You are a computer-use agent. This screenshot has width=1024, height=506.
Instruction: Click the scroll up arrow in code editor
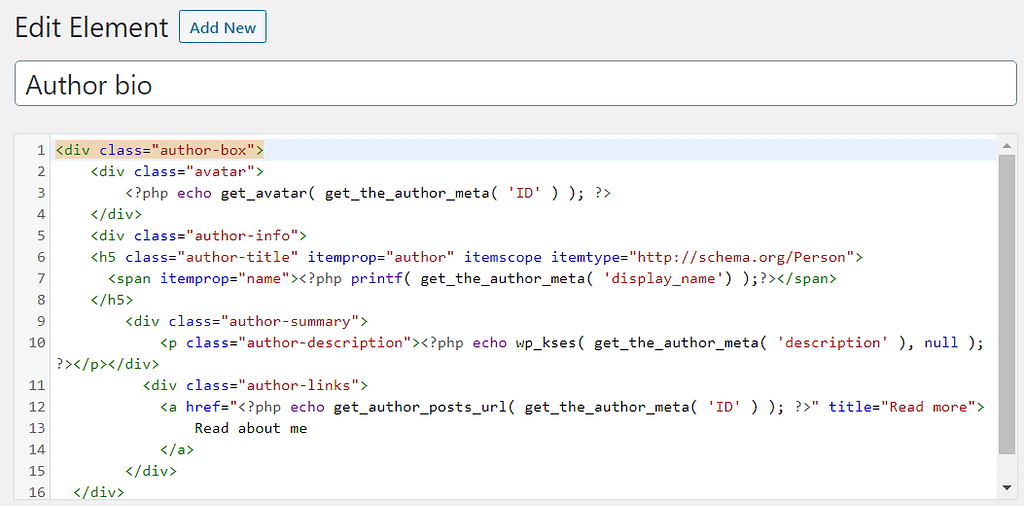pyautogui.click(x=1006, y=145)
